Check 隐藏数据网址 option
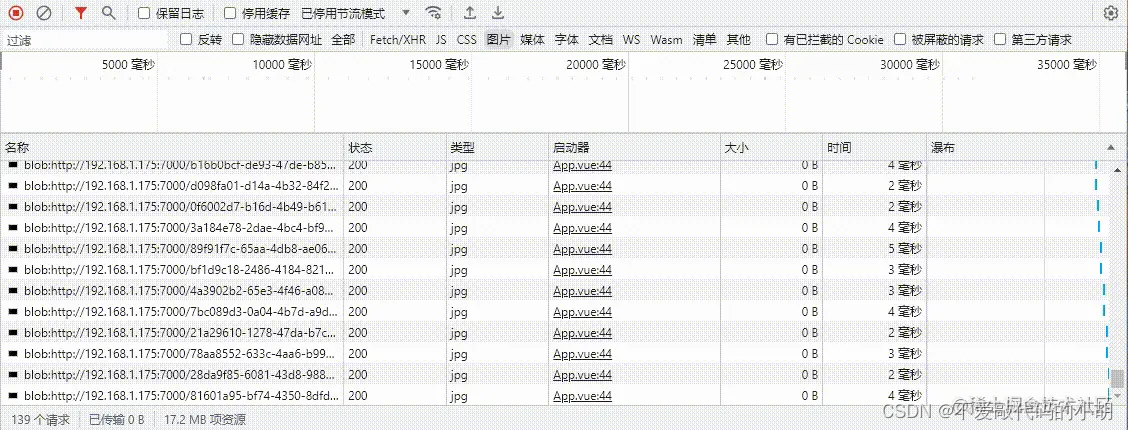This screenshot has height=430, width=1128. (238, 40)
